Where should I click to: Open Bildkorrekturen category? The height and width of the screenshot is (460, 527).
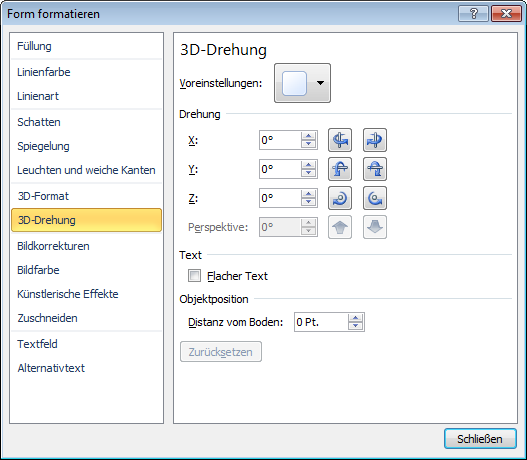pos(86,246)
